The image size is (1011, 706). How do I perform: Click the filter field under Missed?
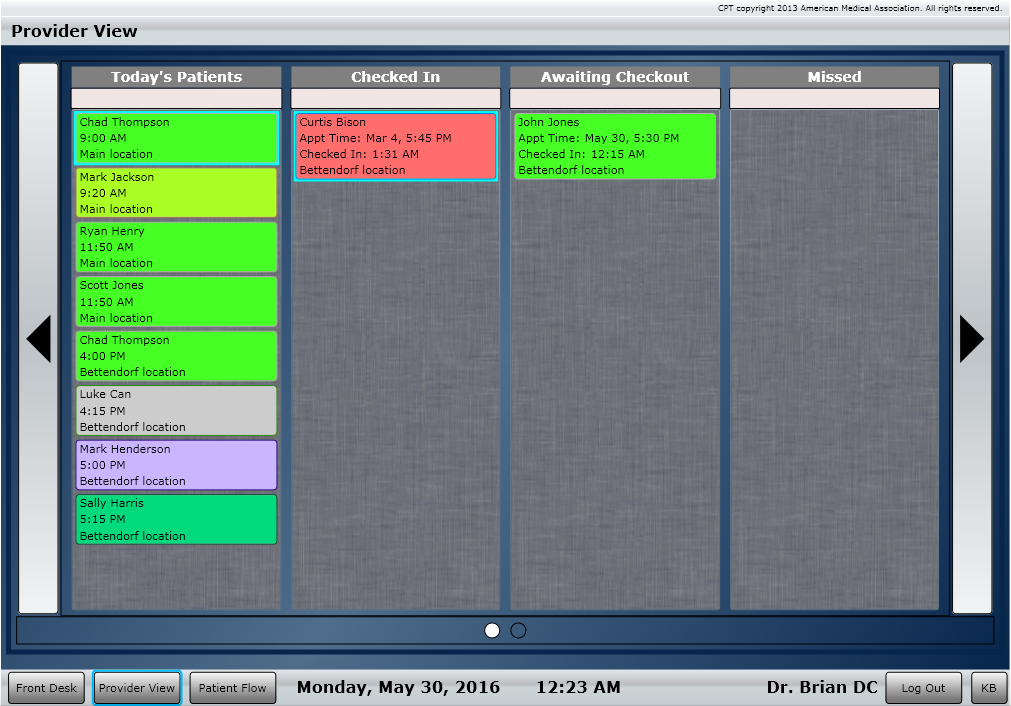[x=834, y=98]
